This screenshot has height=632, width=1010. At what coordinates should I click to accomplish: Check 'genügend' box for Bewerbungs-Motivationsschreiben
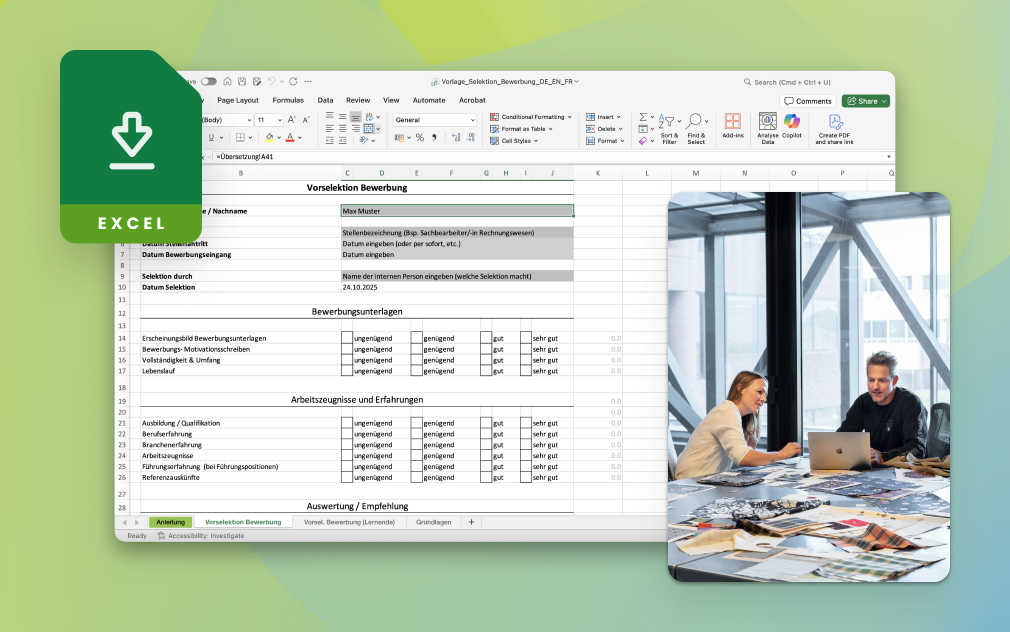coord(416,349)
